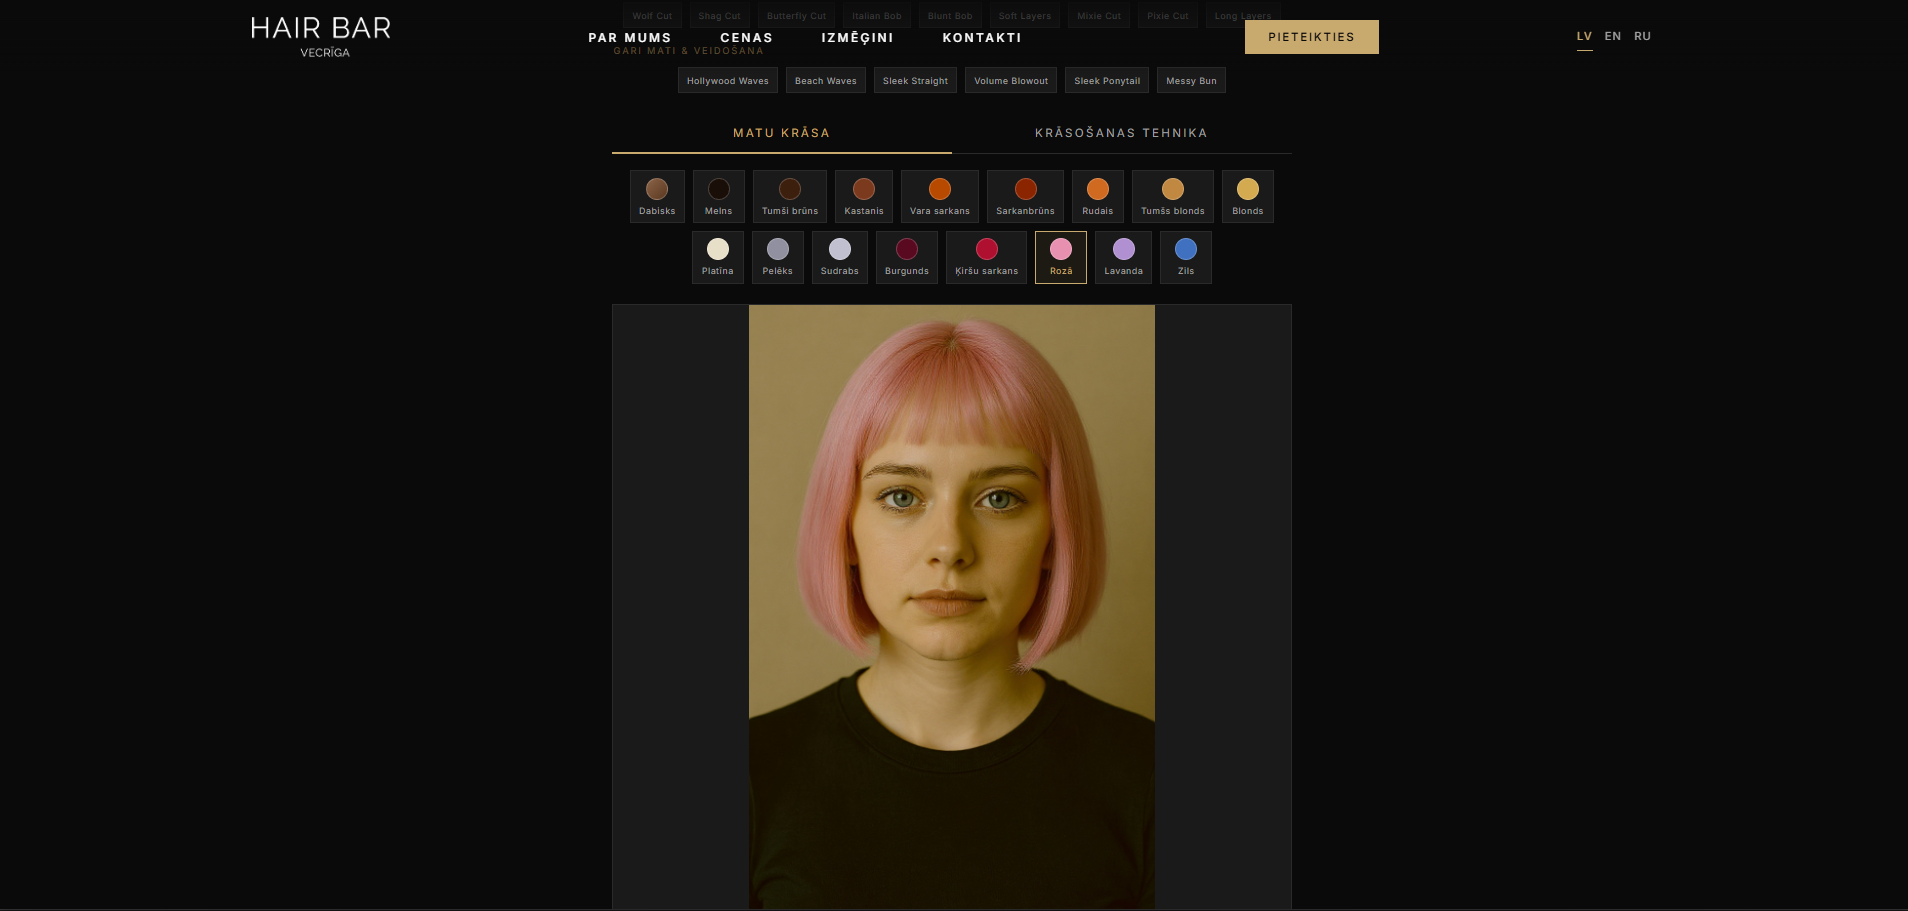Choose Ķiršu sarkans hair color
This screenshot has width=1908, height=911.
click(x=986, y=257)
